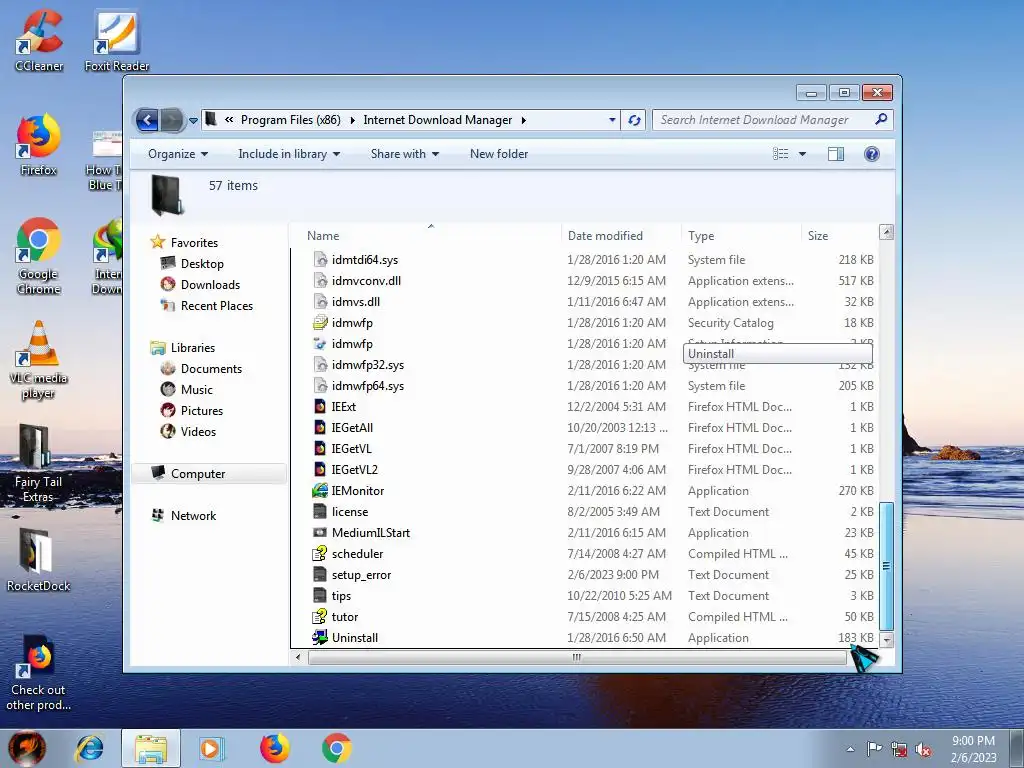Select Videos library in the navigation pane
Image resolution: width=1024 pixels, height=768 pixels.
point(198,432)
